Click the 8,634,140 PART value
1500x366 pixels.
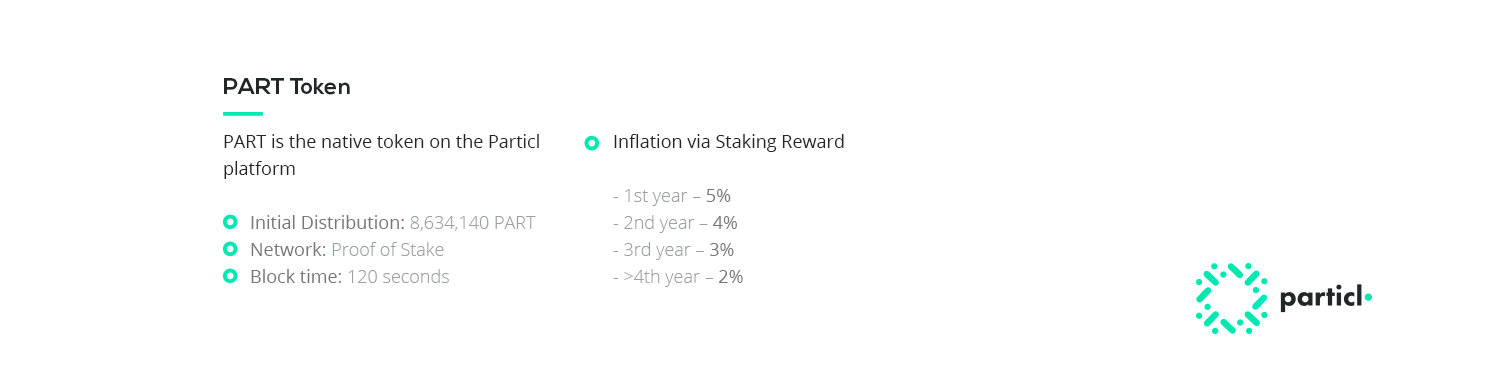(473, 222)
